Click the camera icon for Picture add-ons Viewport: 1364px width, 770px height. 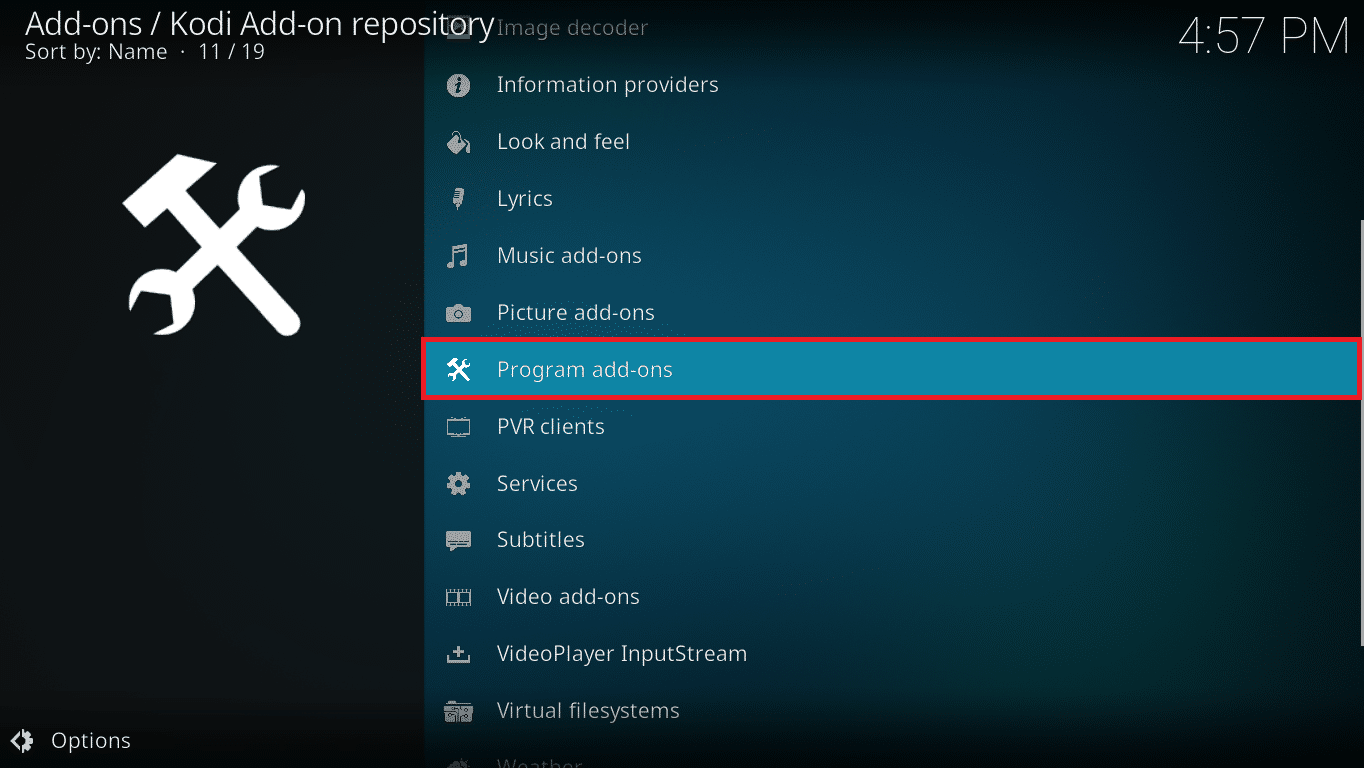coord(458,313)
